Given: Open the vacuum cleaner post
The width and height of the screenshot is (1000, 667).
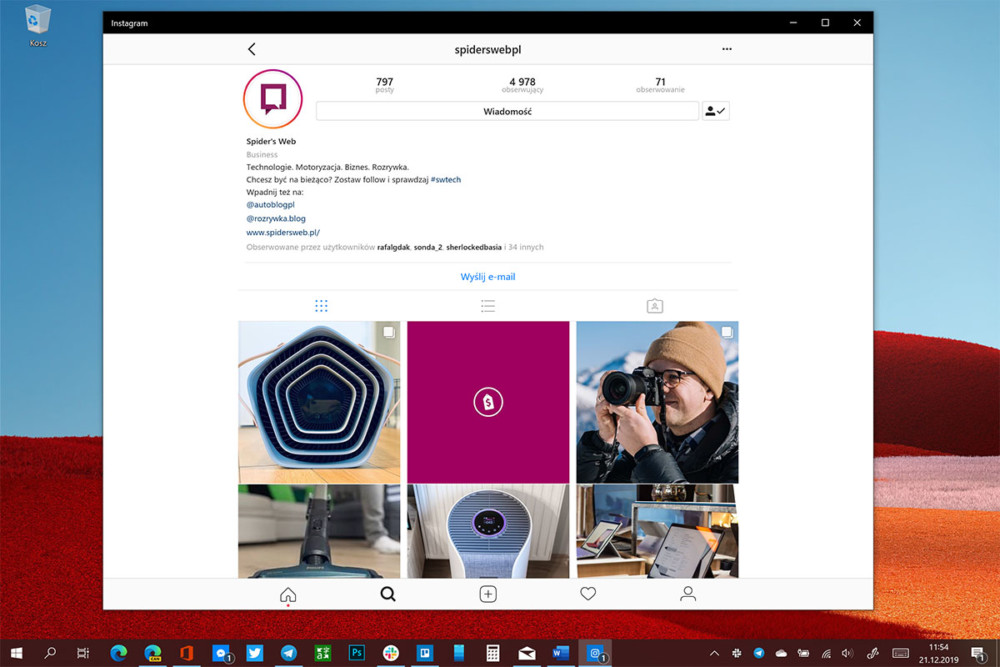Looking at the screenshot, I should (x=319, y=531).
